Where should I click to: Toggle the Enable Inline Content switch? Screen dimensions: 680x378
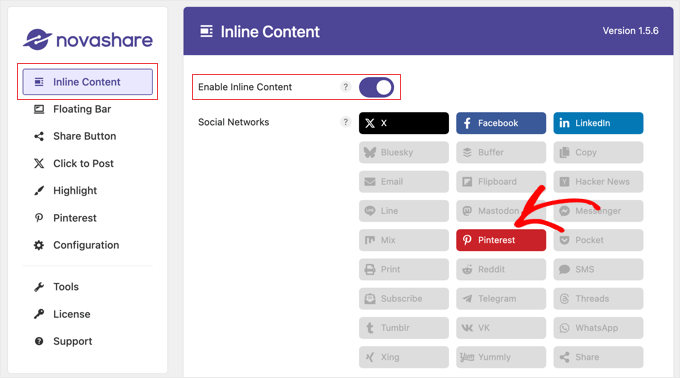pyautogui.click(x=376, y=87)
